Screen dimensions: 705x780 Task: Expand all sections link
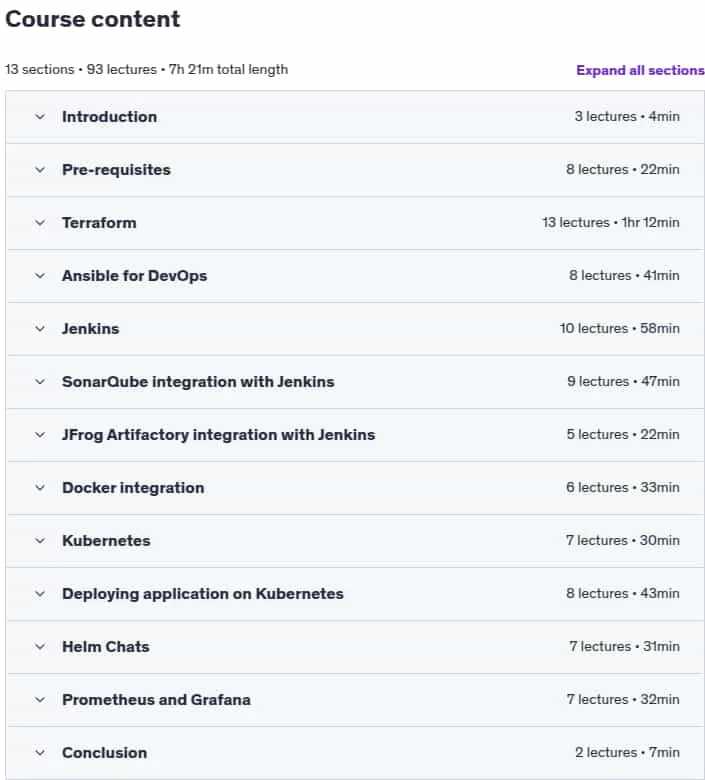coord(640,70)
